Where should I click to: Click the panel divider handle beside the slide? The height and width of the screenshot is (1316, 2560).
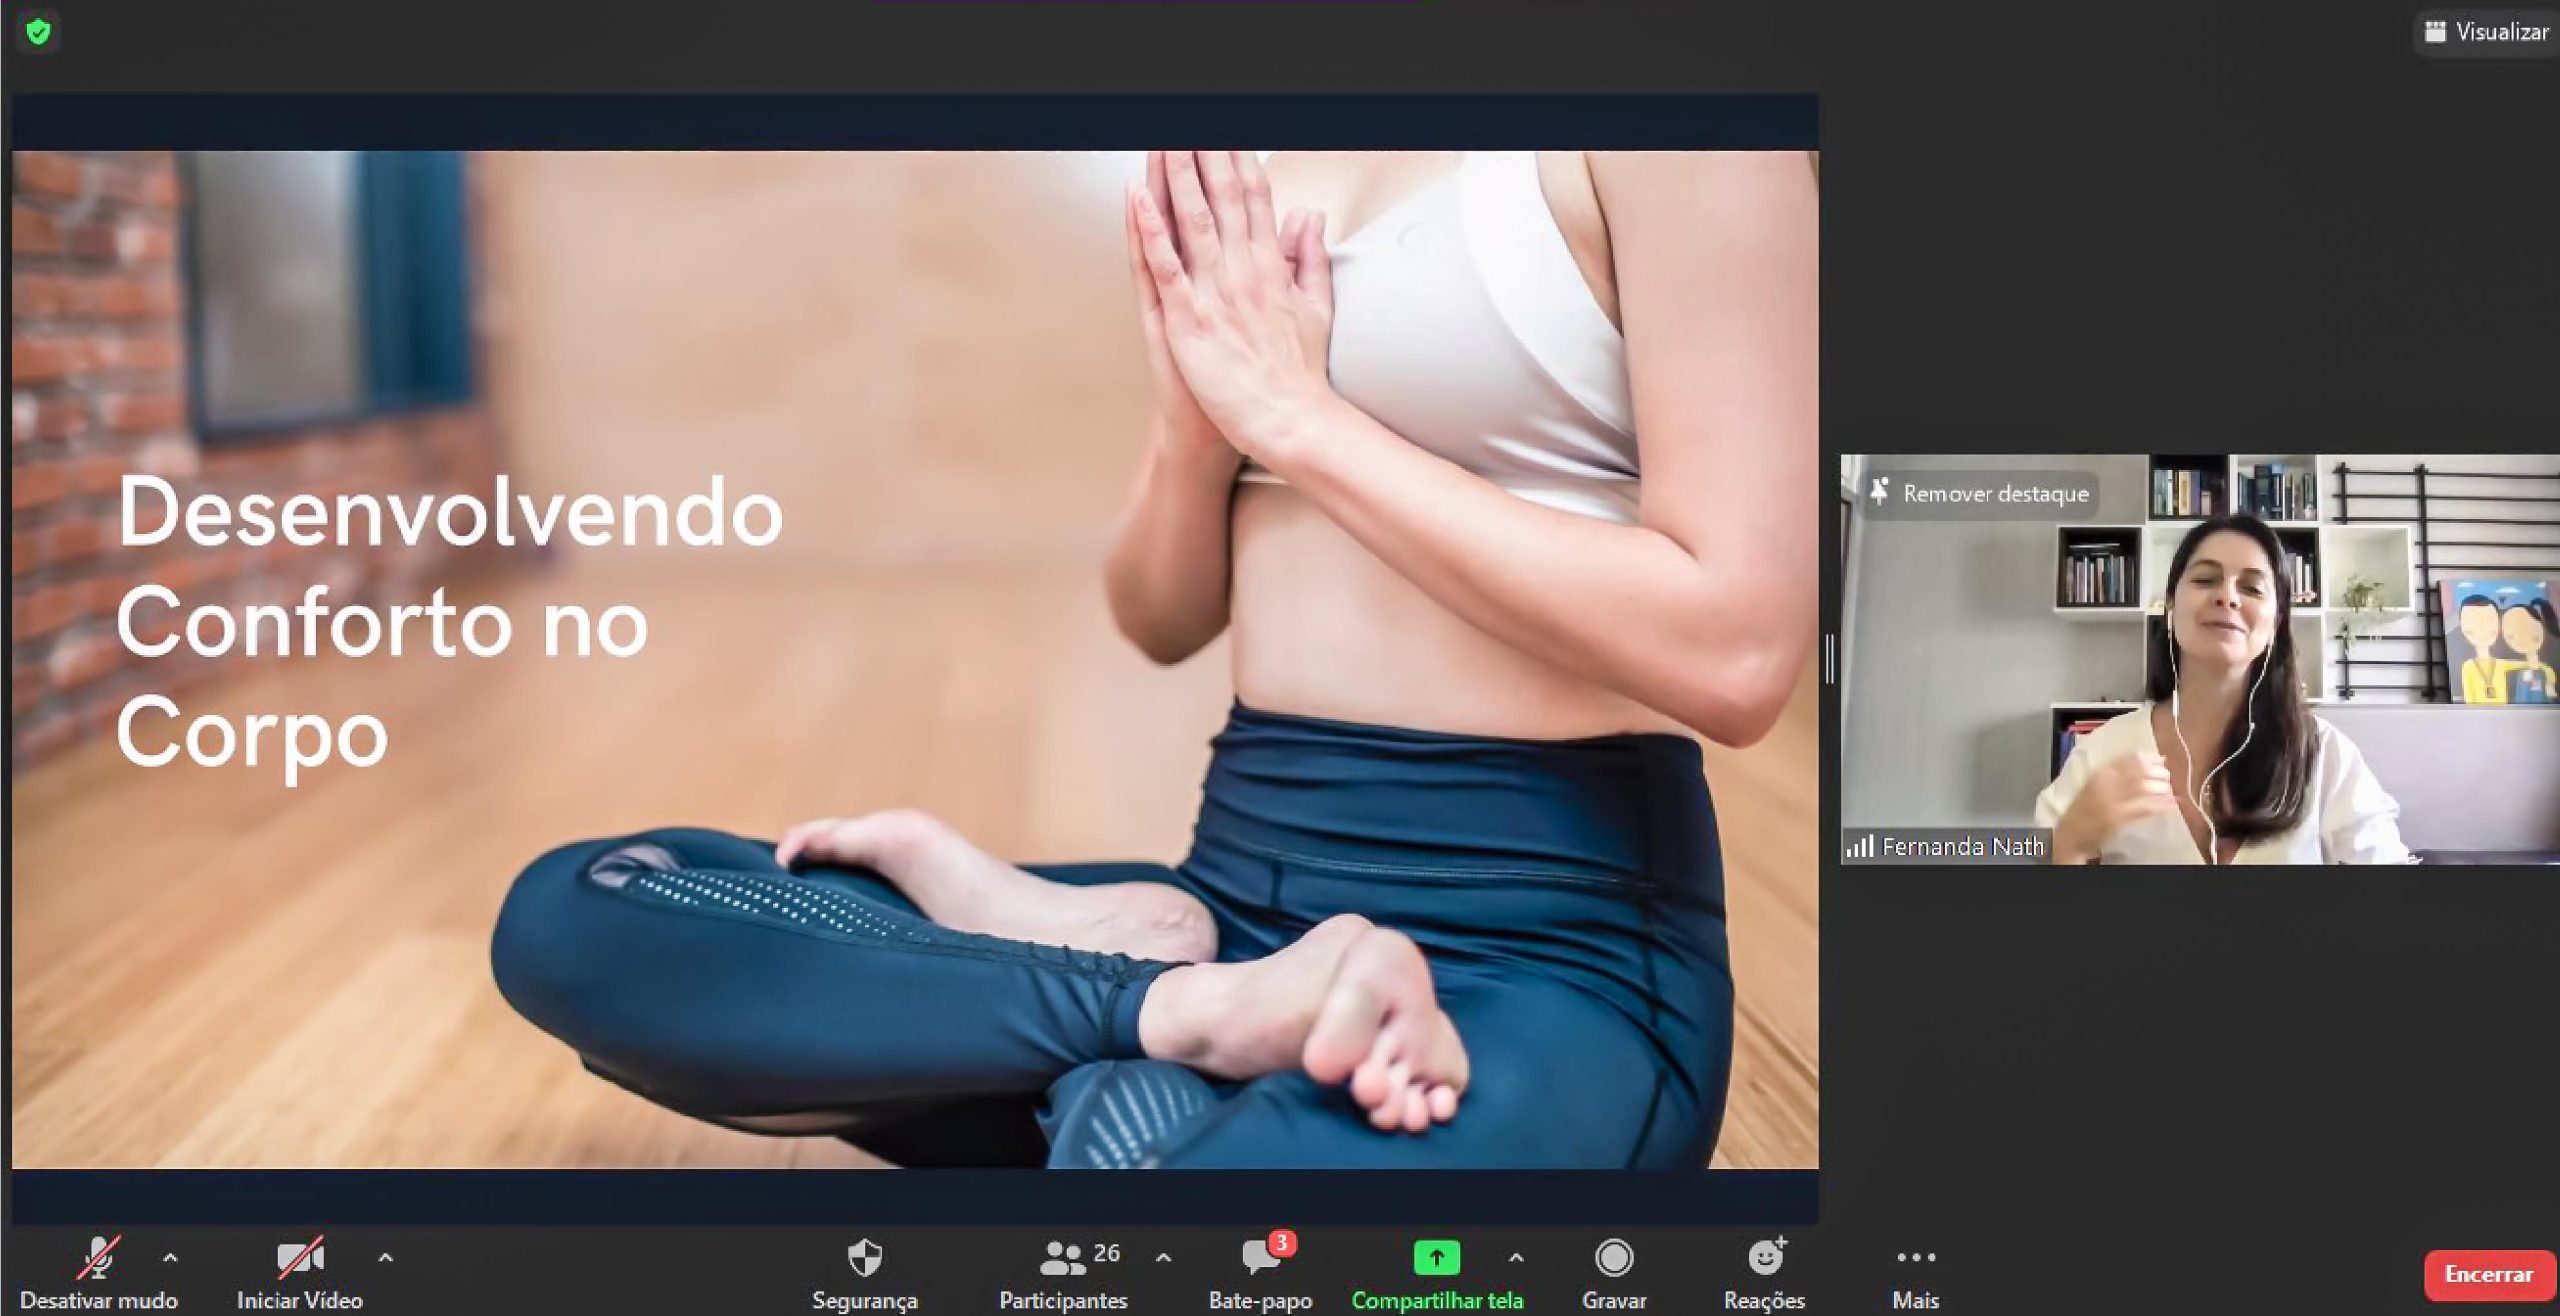pyautogui.click(x=1829, y=659)
